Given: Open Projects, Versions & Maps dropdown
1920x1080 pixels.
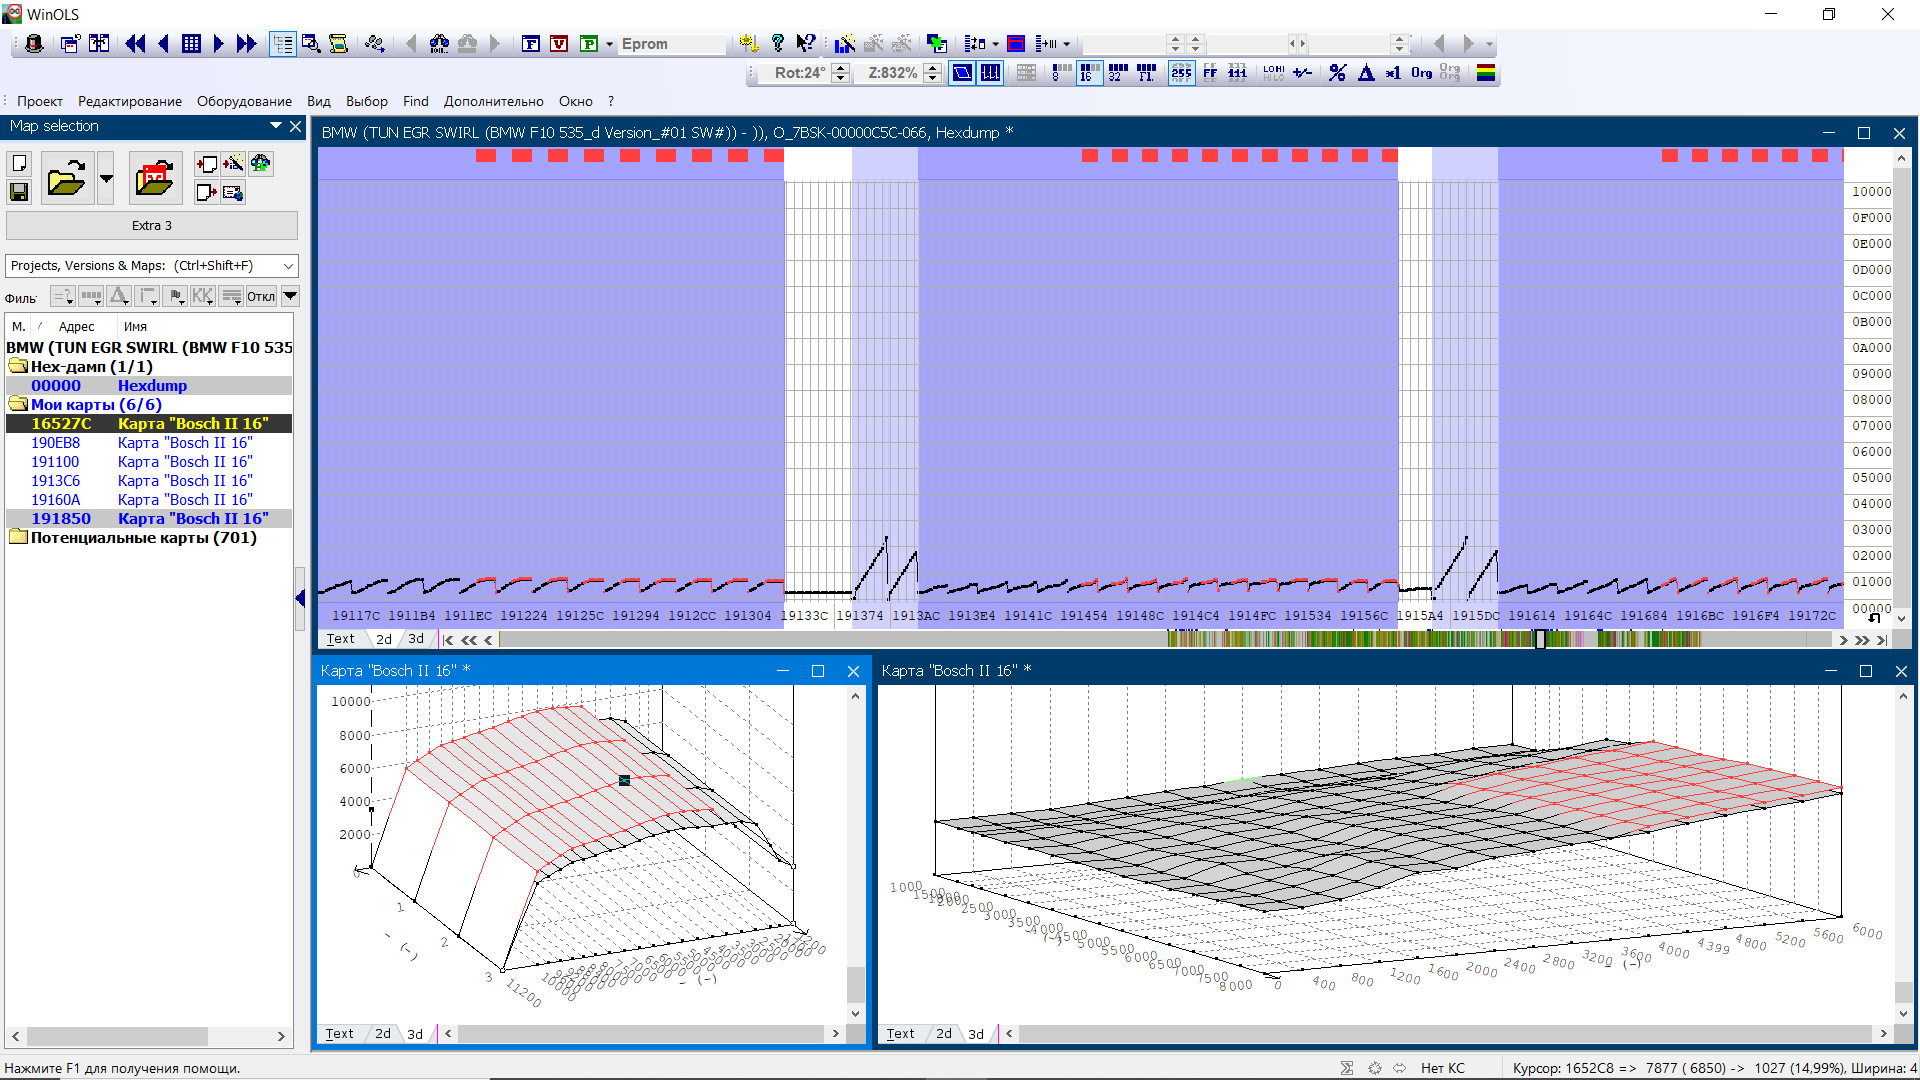Looking at the screenshot, I should 289,266.
